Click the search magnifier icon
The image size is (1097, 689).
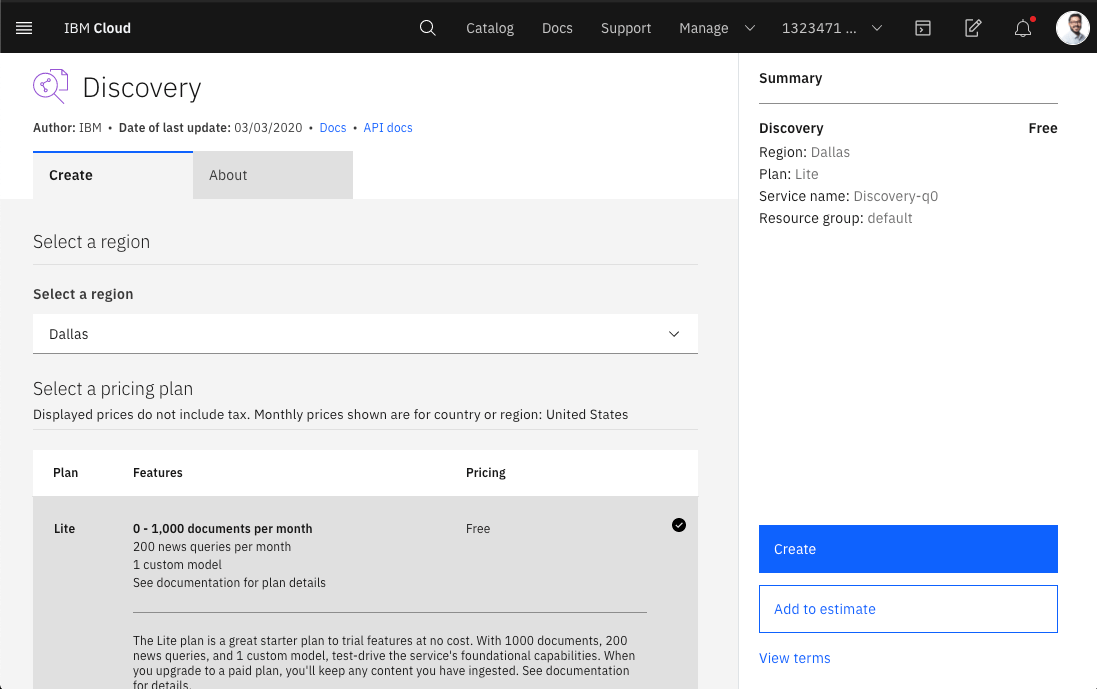(x=427, y=28)
